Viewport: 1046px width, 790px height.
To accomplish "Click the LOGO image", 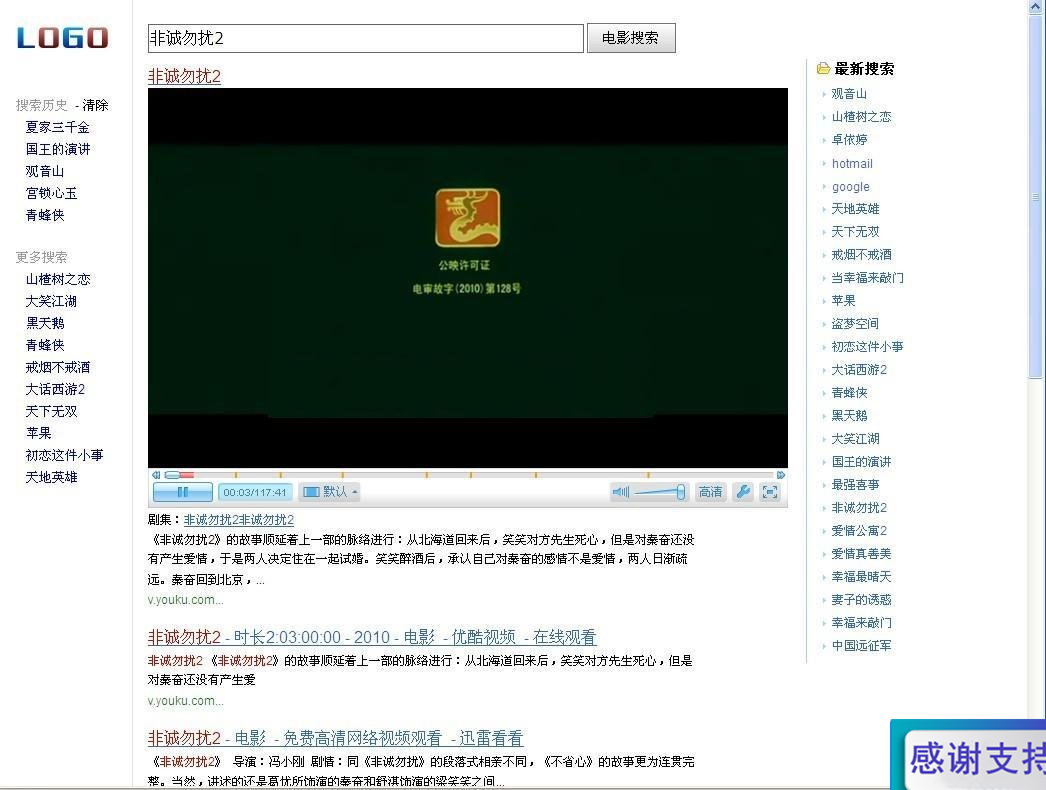I will pyautogui.click(x=62, y=38).
